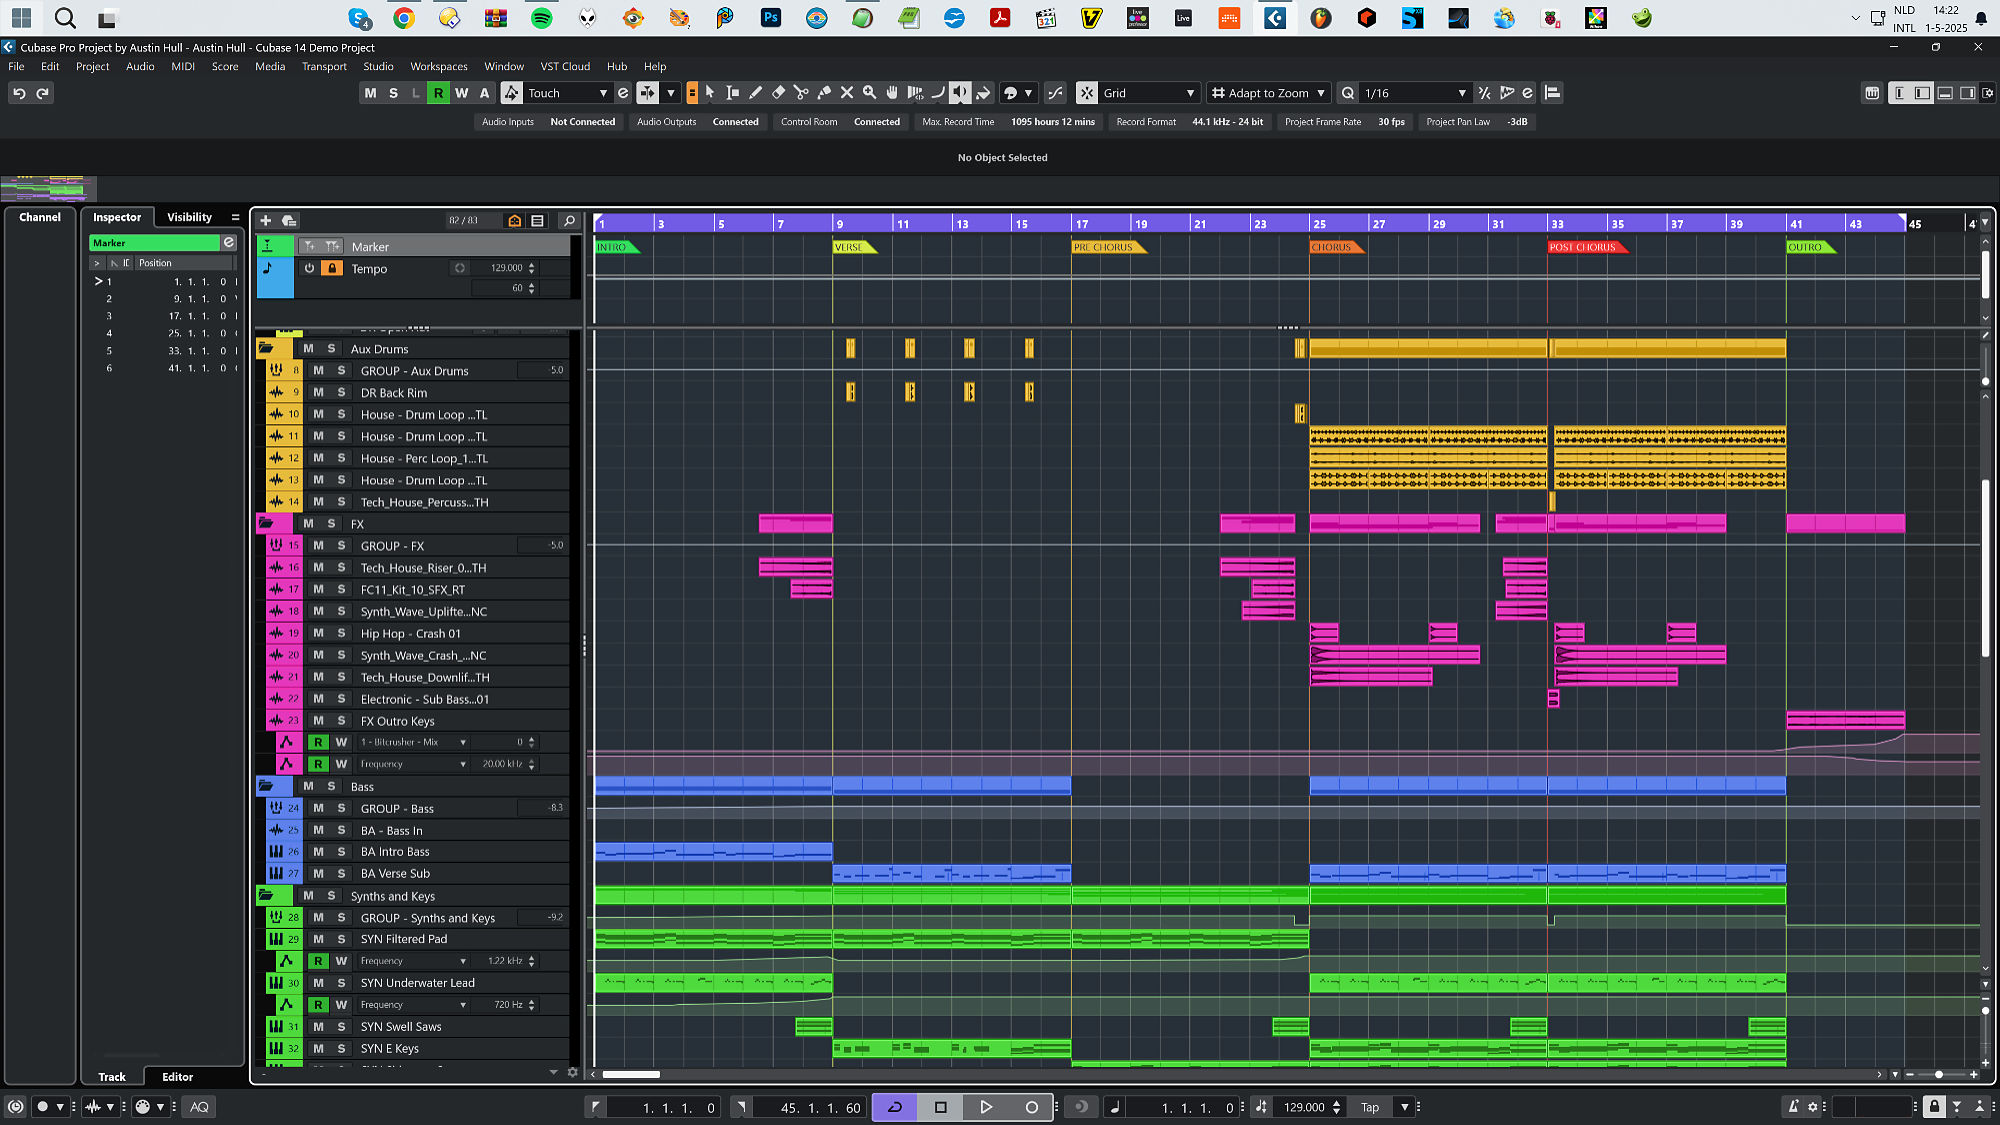Screen dimensions: 2000x1125
Task: Select the Erase tool in toolbar
Action: tap(778, 93)
